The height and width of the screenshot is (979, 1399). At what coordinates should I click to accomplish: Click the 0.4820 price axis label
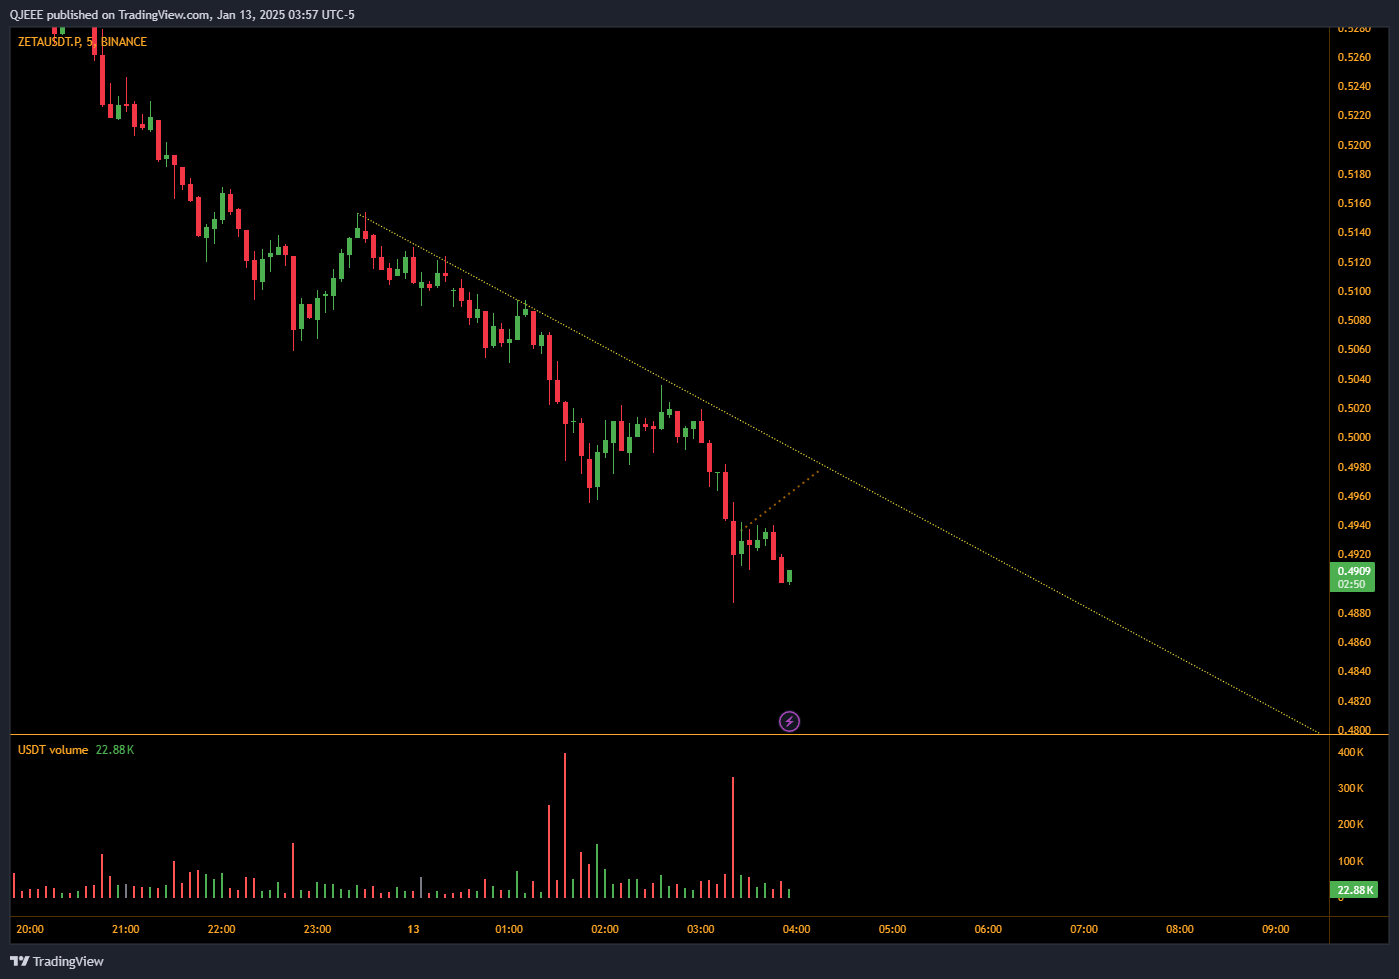1354,701
